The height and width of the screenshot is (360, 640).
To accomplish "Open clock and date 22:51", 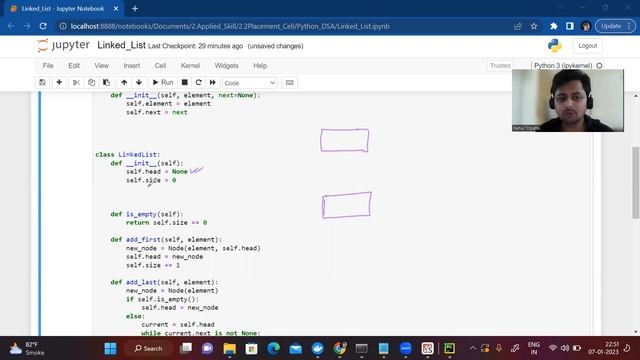I will [x=604, y=348].
